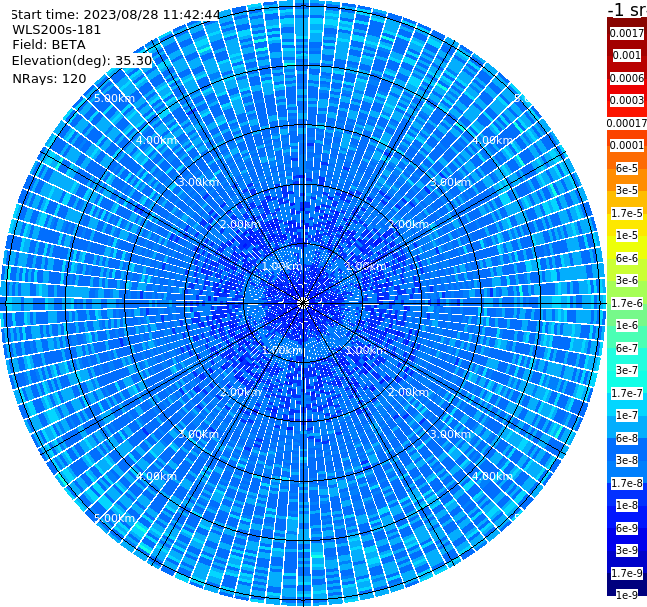
Task: Select the lower-right 3.00km range label
Action: tap(451, 434)
